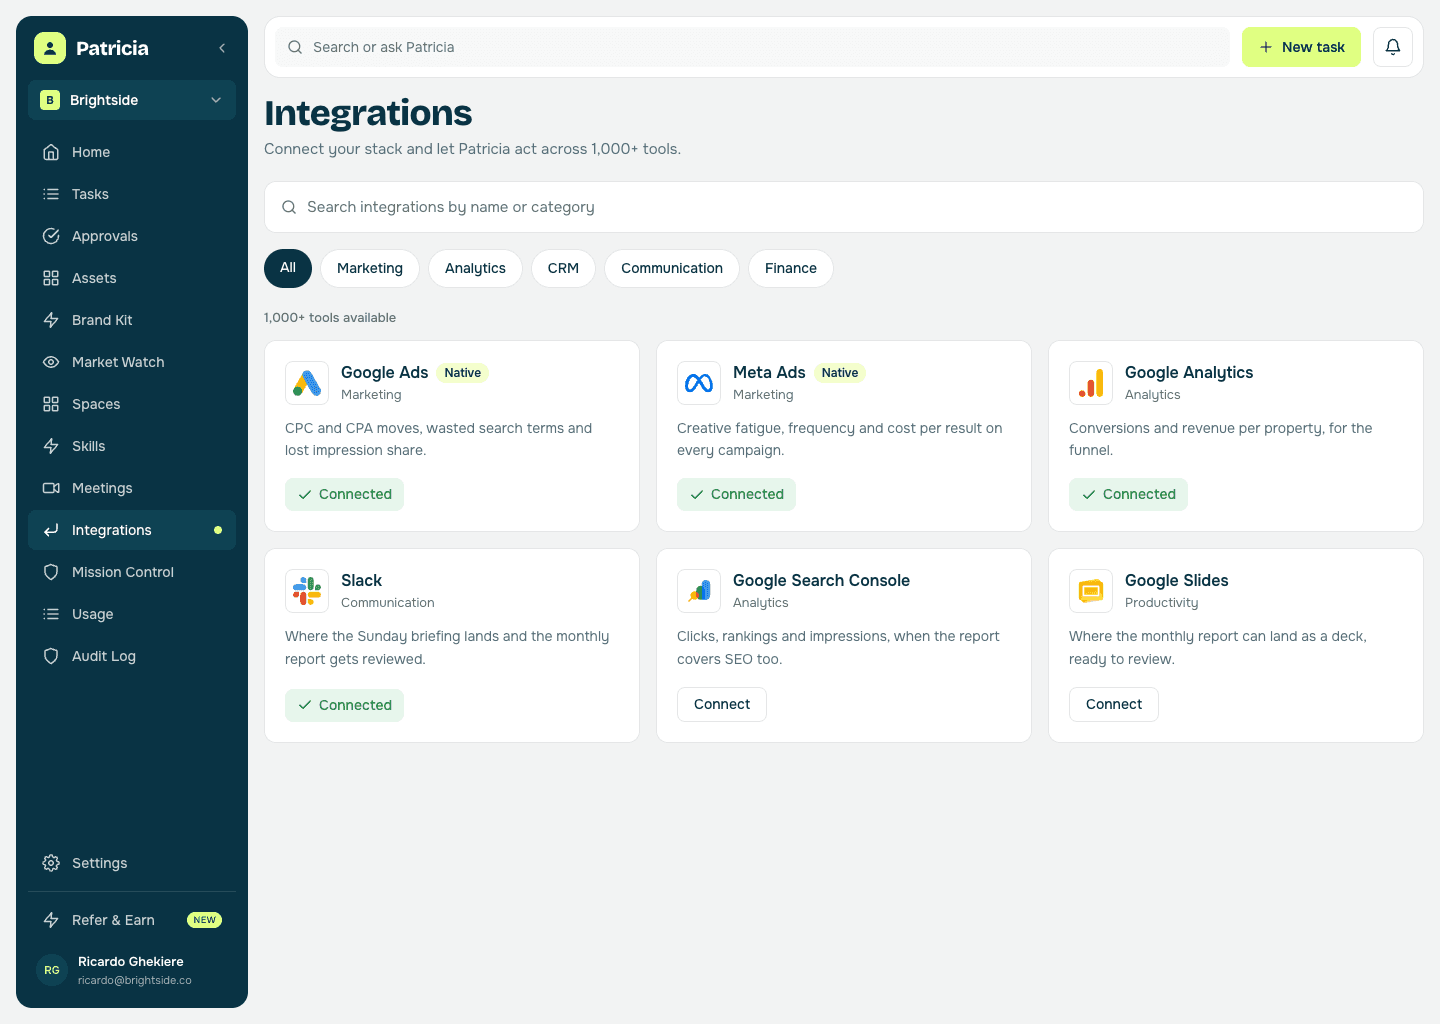Click the RG user avatar
The image size is (1440, 1024).
52,970
